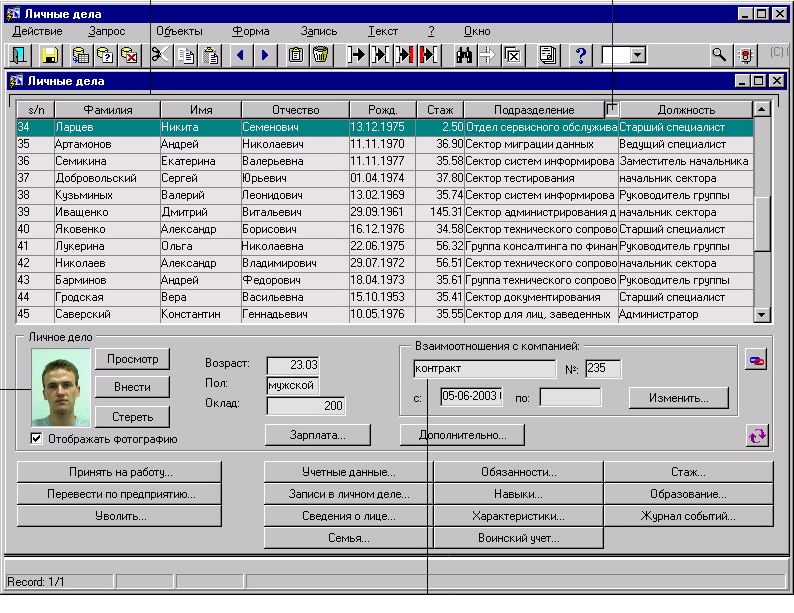Click the second record arrow icon without red bar
The width and height of the screenshot is (794, 613).
(x=380, y=55)
